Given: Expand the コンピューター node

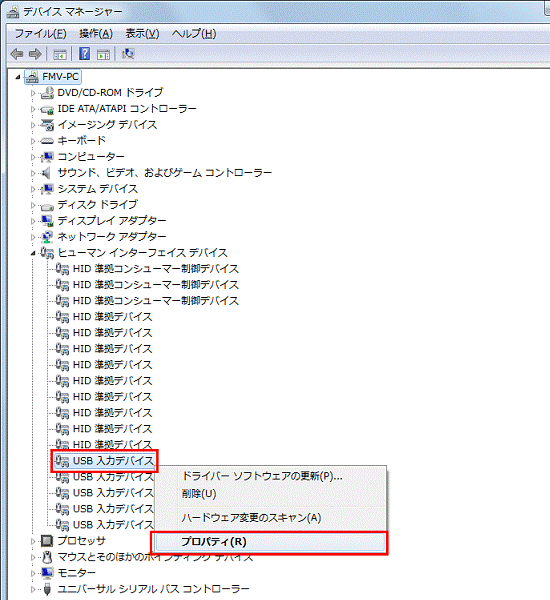Looking at the screenshot, I should click(33, 157).
